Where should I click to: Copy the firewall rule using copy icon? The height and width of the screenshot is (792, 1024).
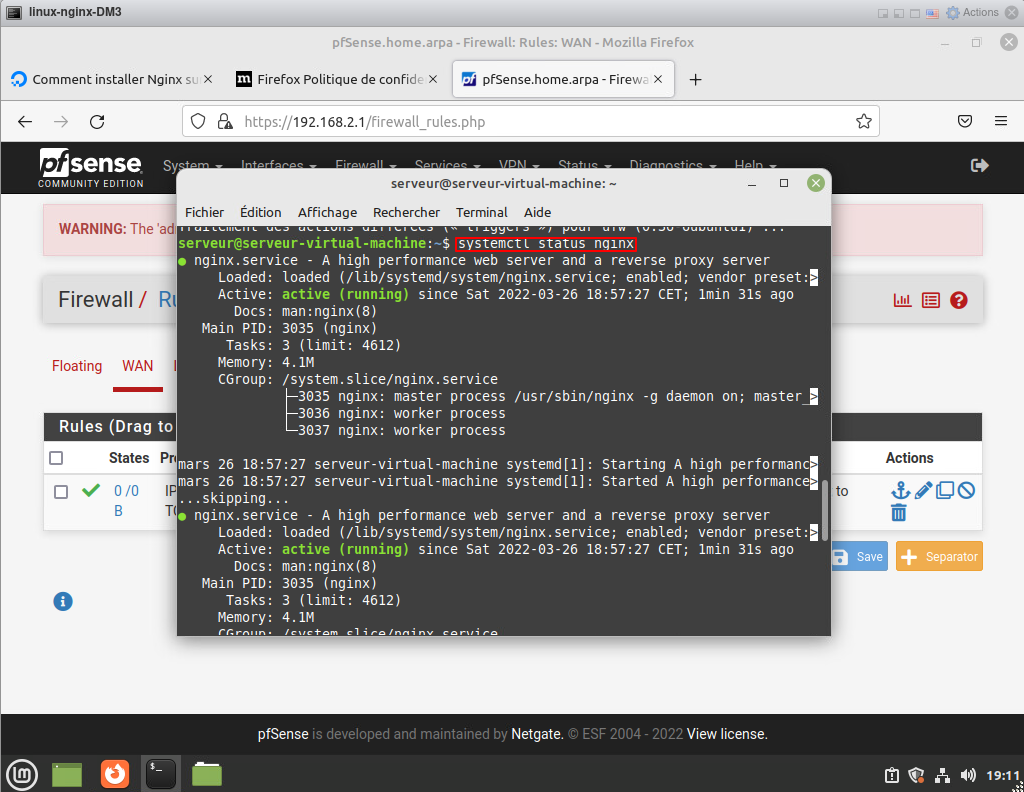pos(944,491)
